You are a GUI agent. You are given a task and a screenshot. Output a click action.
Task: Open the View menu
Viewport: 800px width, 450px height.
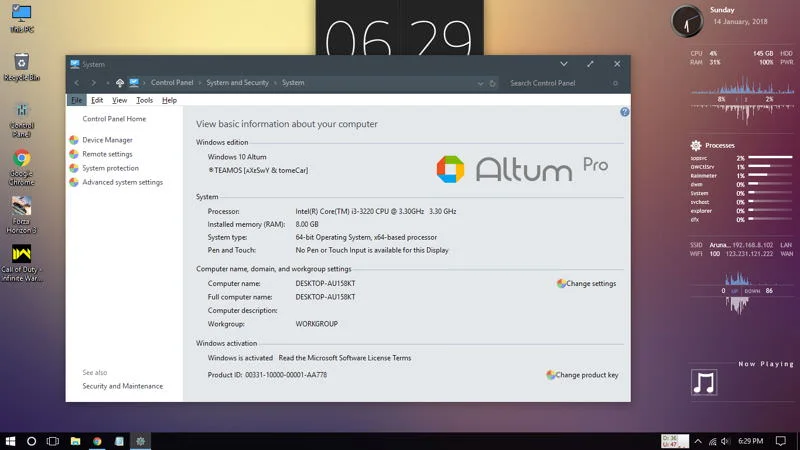click(119, 100)
